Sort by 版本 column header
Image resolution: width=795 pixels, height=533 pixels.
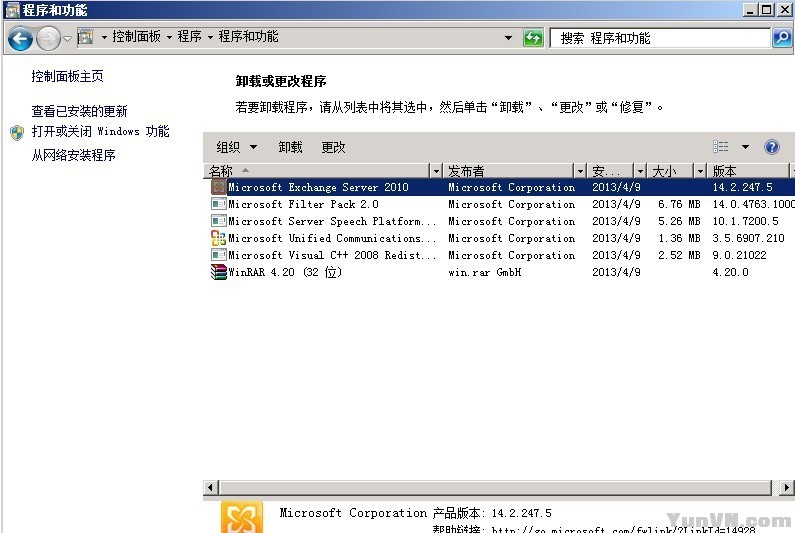tap(748, 171)
